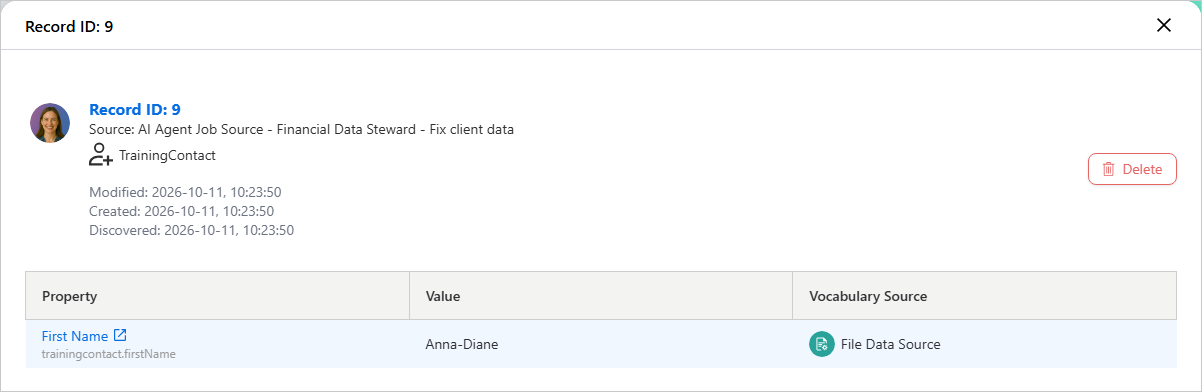
Task: Click the TrainingContact entity type label
Action: click(167, 155)
